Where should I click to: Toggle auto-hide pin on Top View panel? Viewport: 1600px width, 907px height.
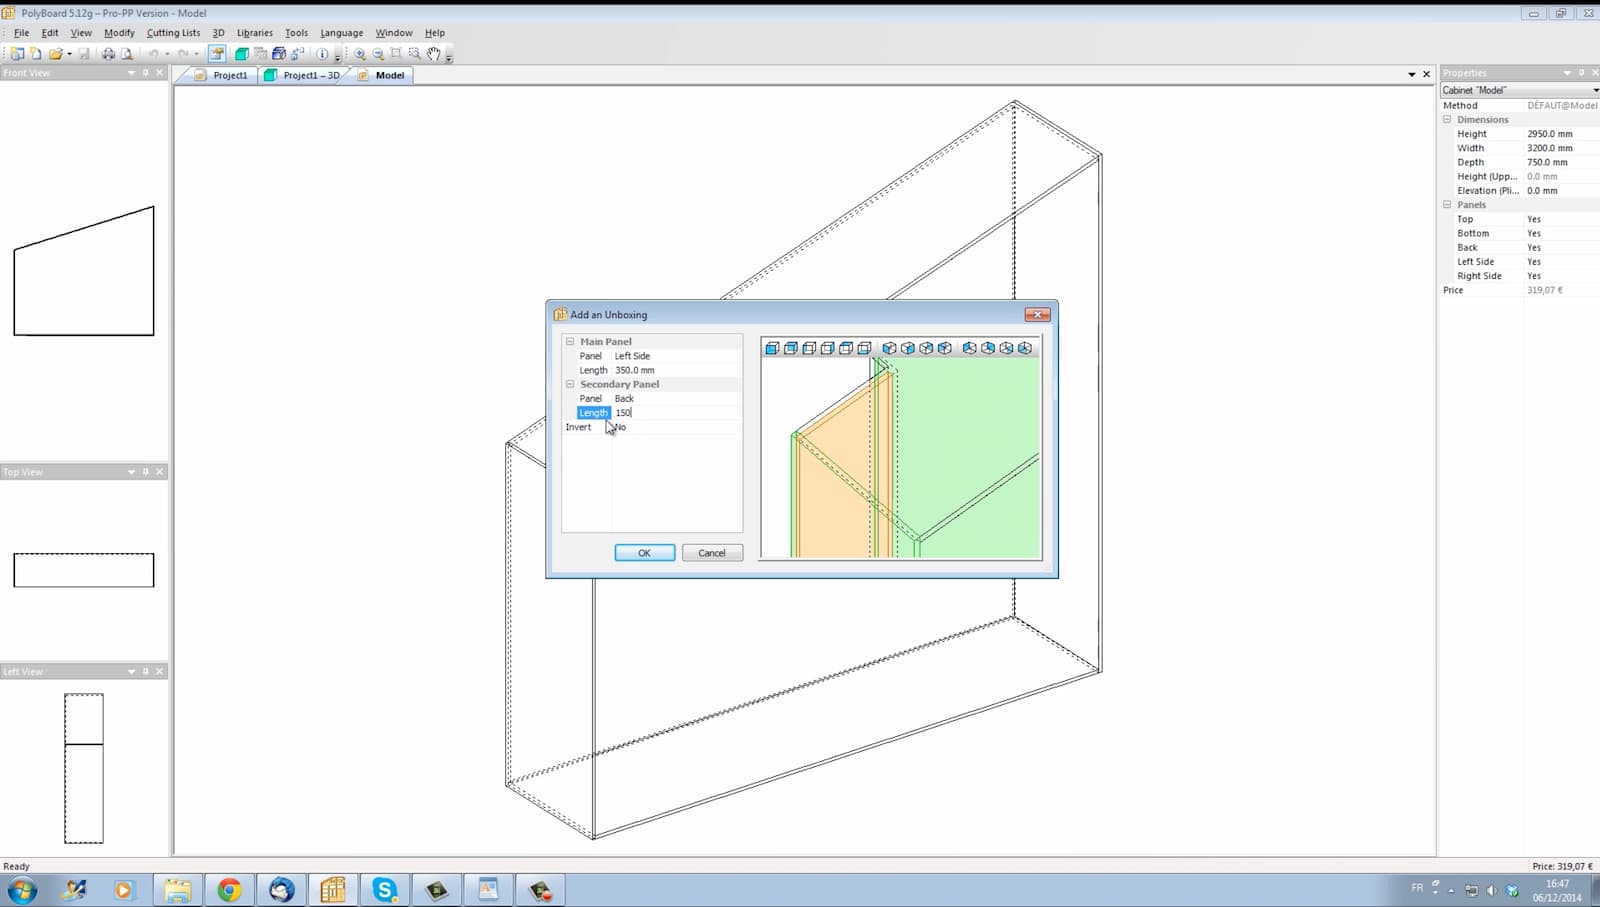[145, 472]
